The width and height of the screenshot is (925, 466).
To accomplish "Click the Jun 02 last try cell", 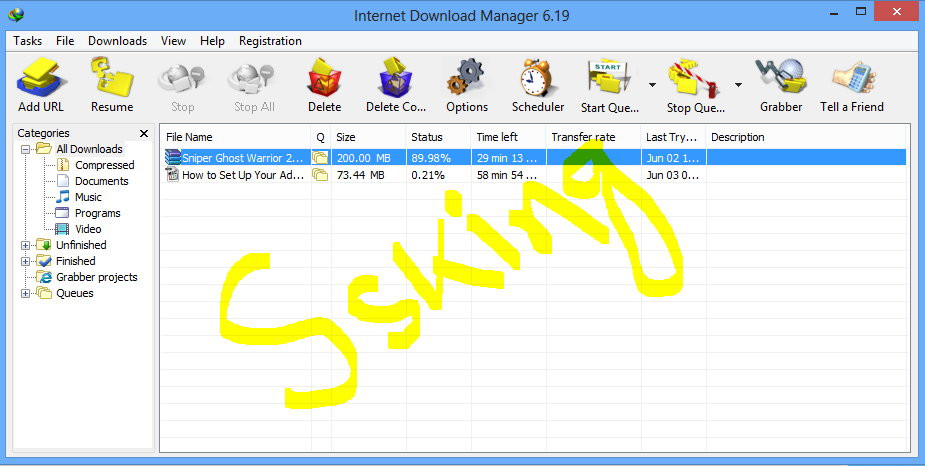I will [672, 157].
